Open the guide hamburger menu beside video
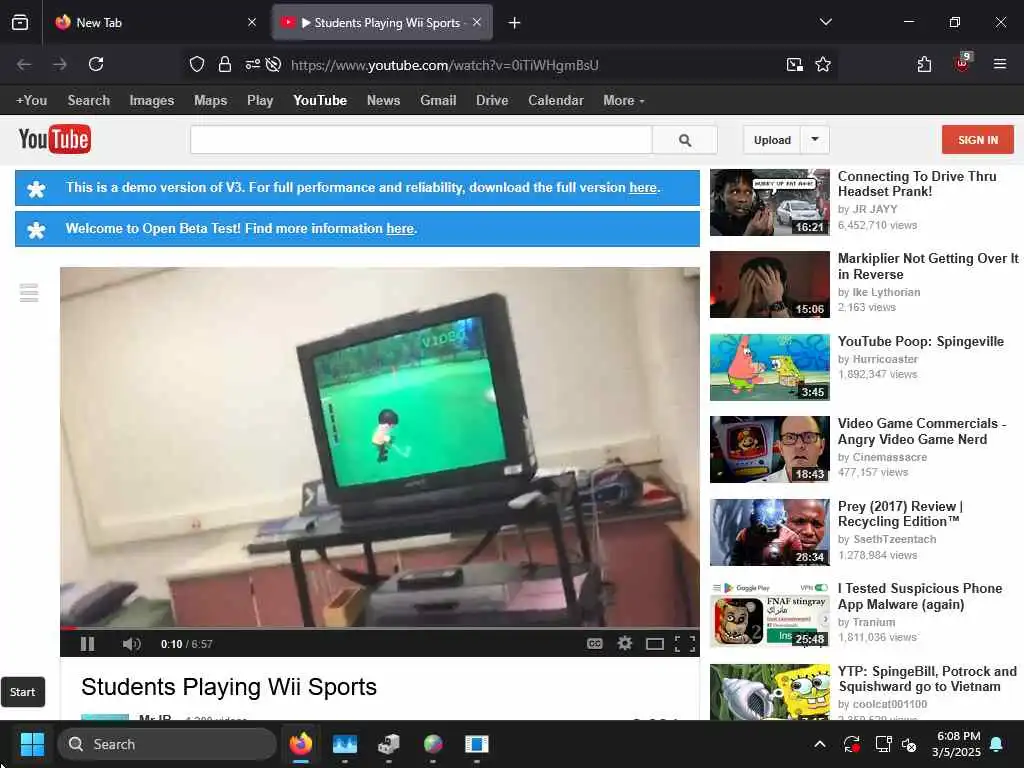 [x=29, y=293]
